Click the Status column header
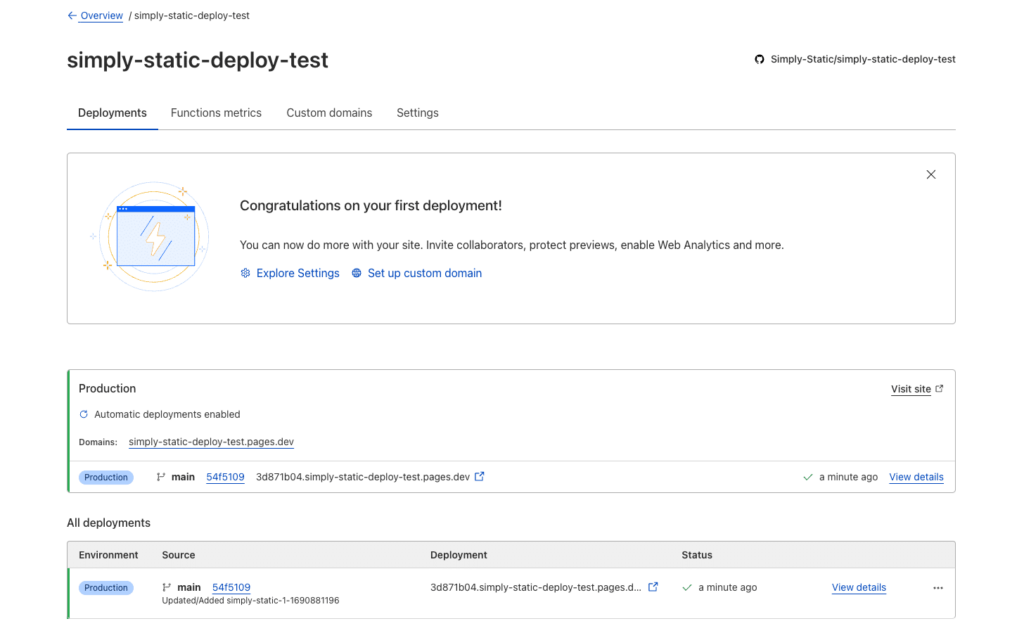The image size is (1024, 640). tap(697, 555)
